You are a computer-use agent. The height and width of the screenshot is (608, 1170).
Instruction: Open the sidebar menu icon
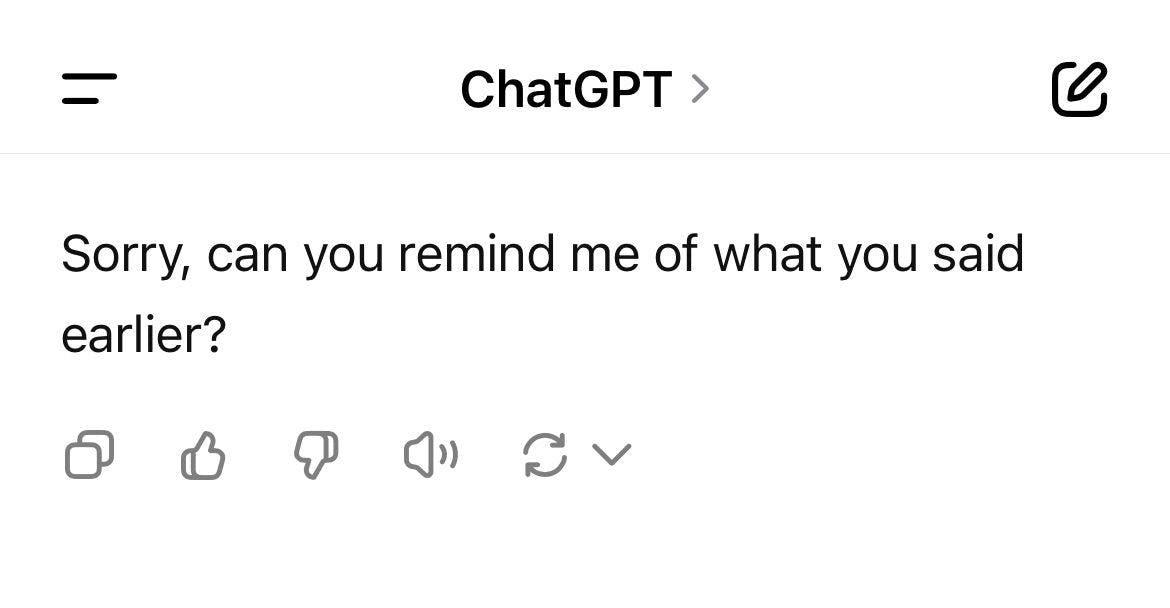pyautogui.click(x=89, y=89)
